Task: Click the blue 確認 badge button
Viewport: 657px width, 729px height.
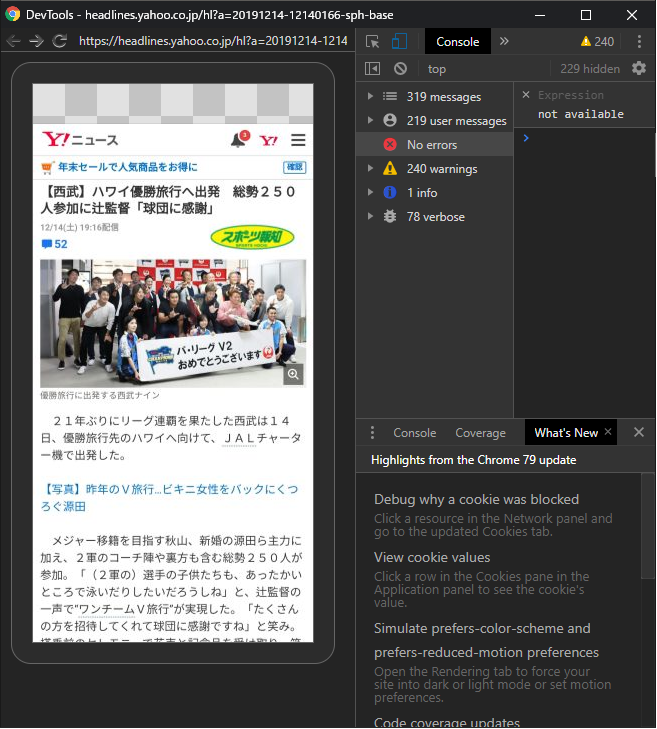Action: click(x=294, y=167)
